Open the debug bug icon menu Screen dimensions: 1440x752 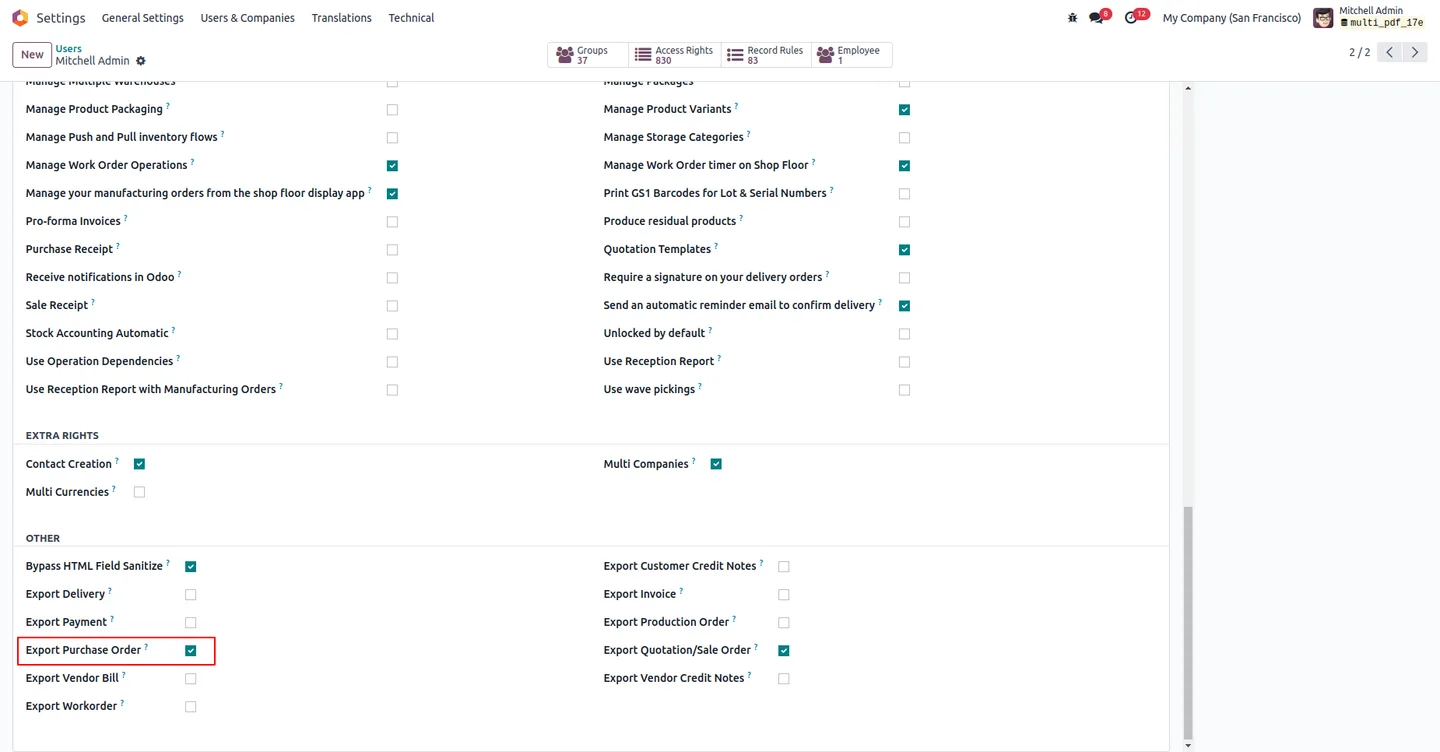point(1072,18)
